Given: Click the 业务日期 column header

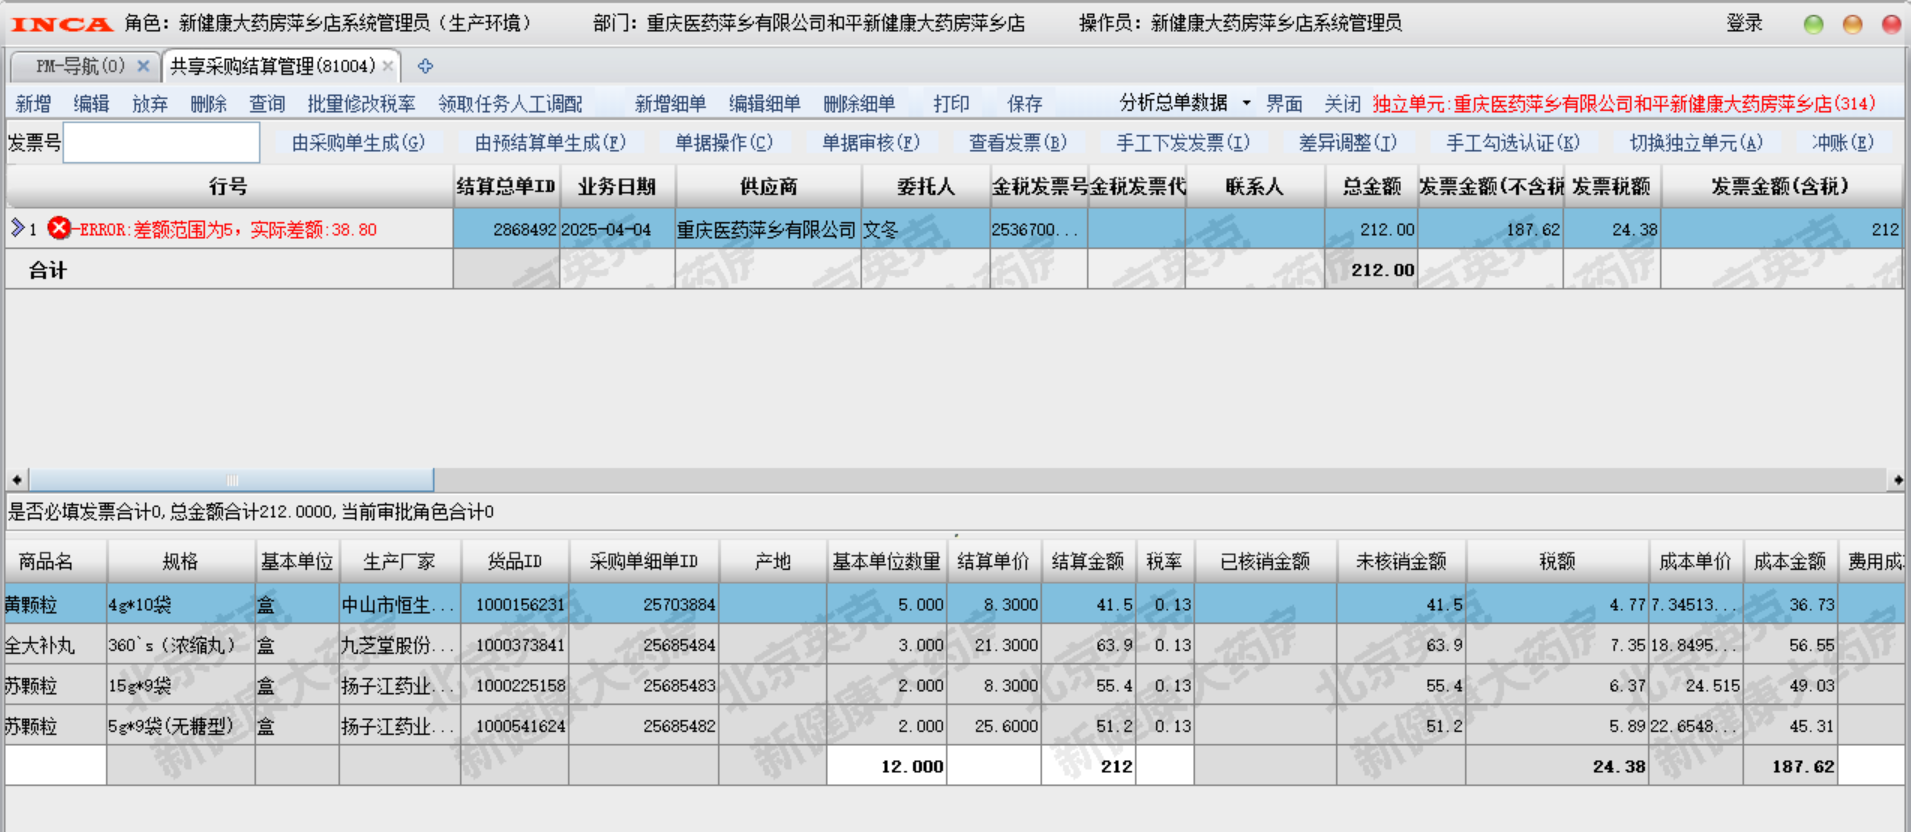Looking at the screenshot, I should pyautogui.click(x=617, y=186).
